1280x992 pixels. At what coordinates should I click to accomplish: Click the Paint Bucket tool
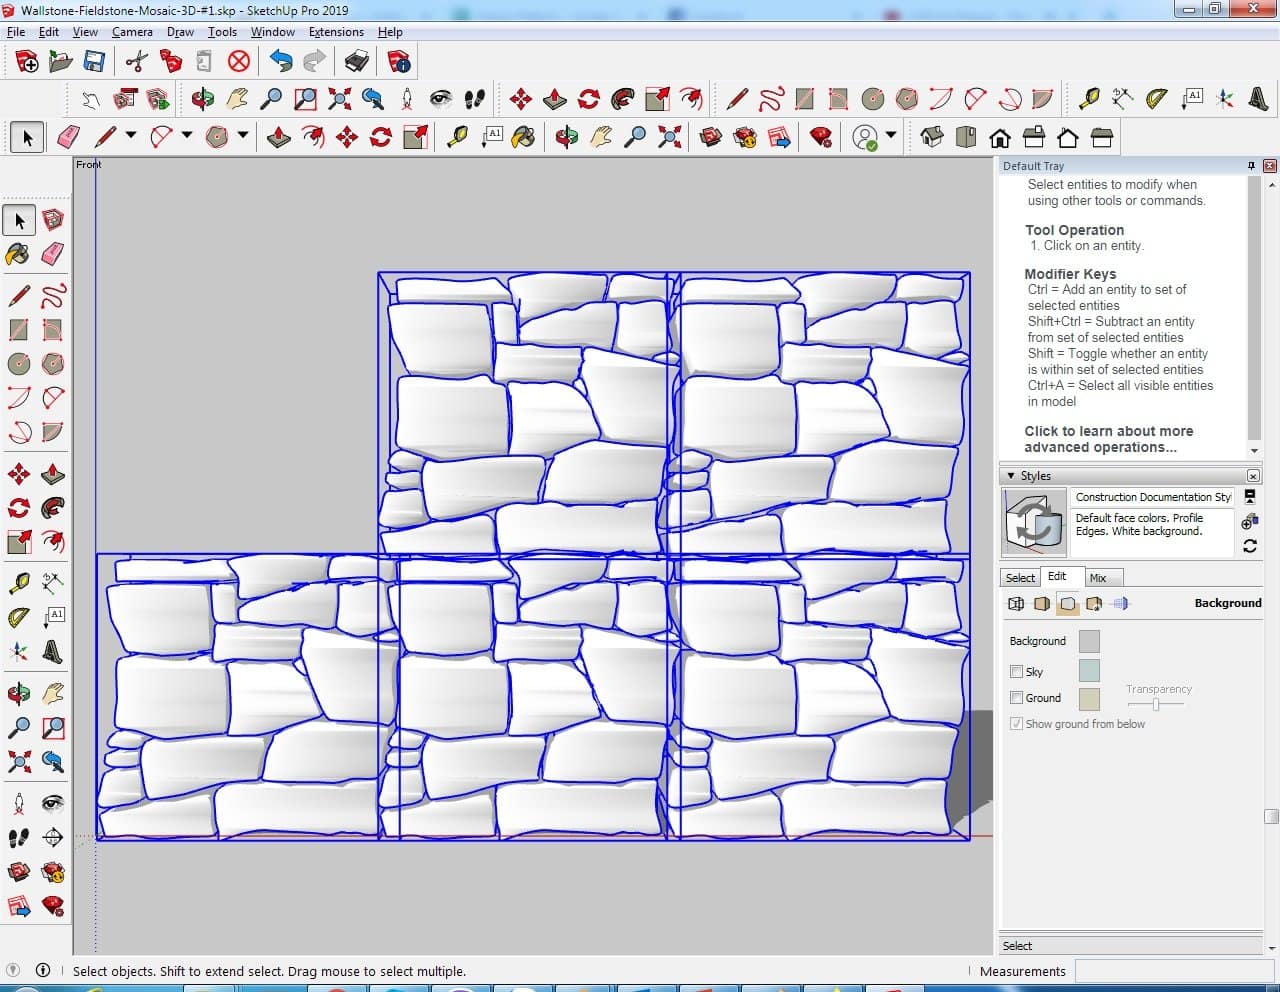click(18, 254)
